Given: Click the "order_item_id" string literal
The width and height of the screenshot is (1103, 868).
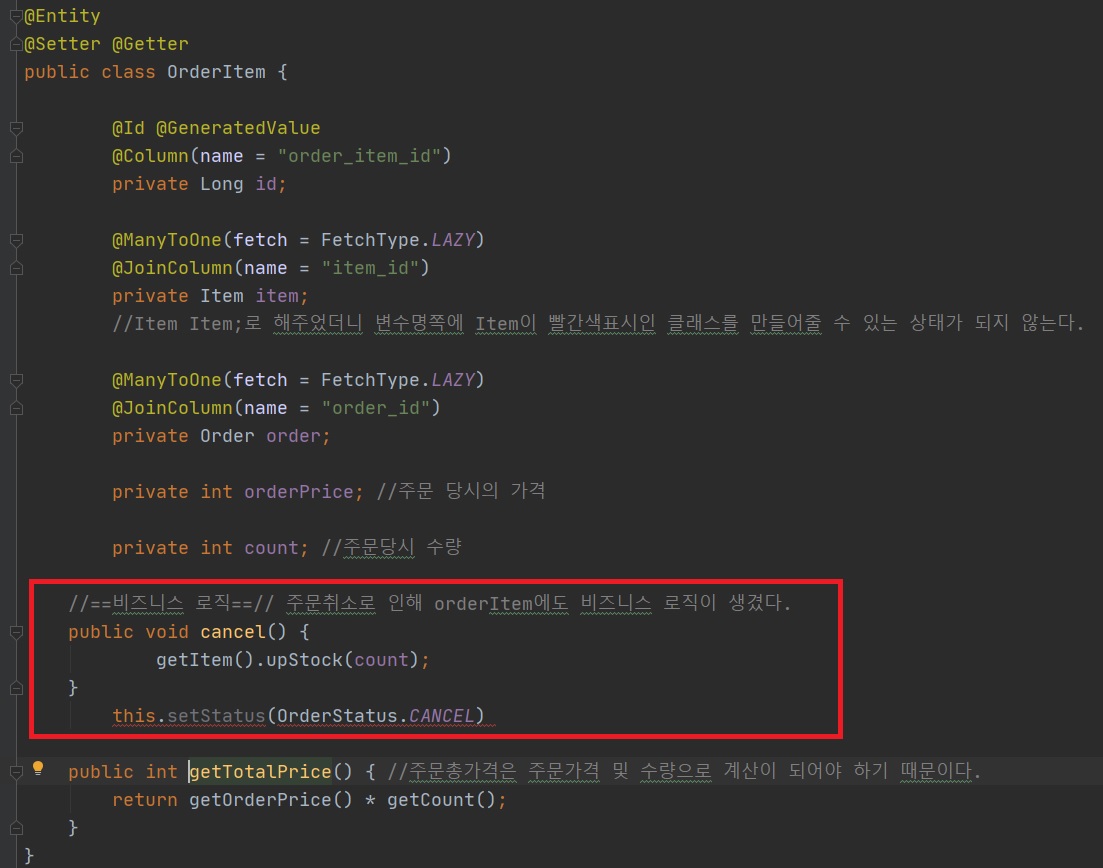Looking at the screenshot, I should point(358,155).
